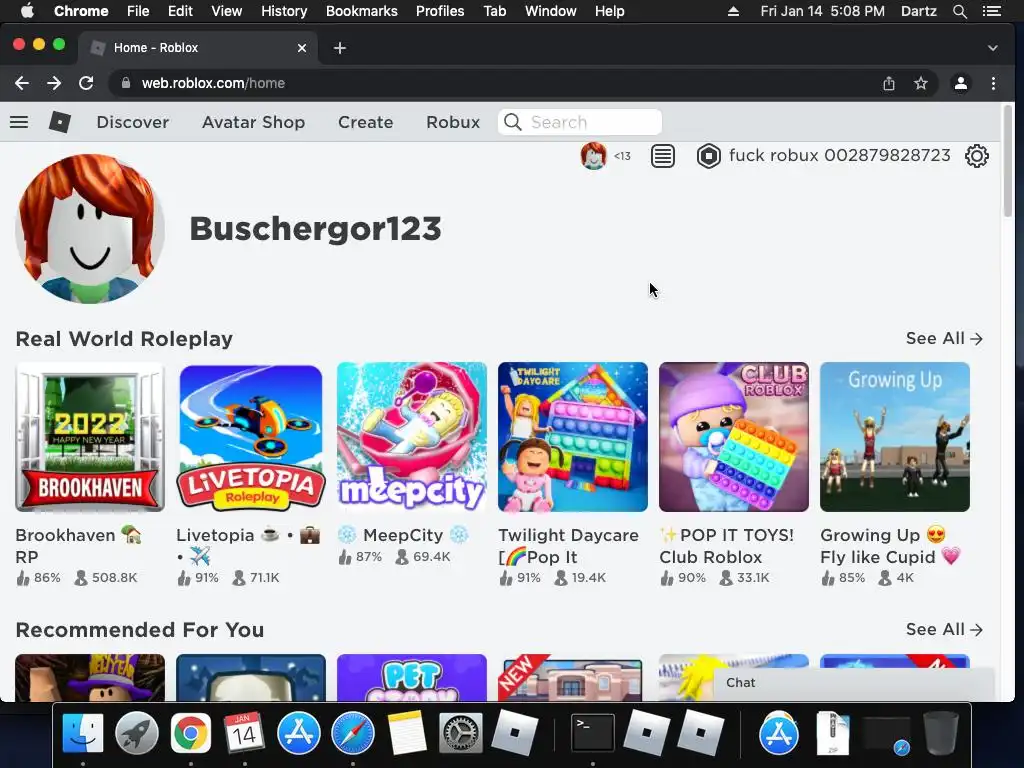Image resolution: width=1024 pixels, height=768 pixels.
Task: View site info via padlock icon
Action: tap(126, 83)
